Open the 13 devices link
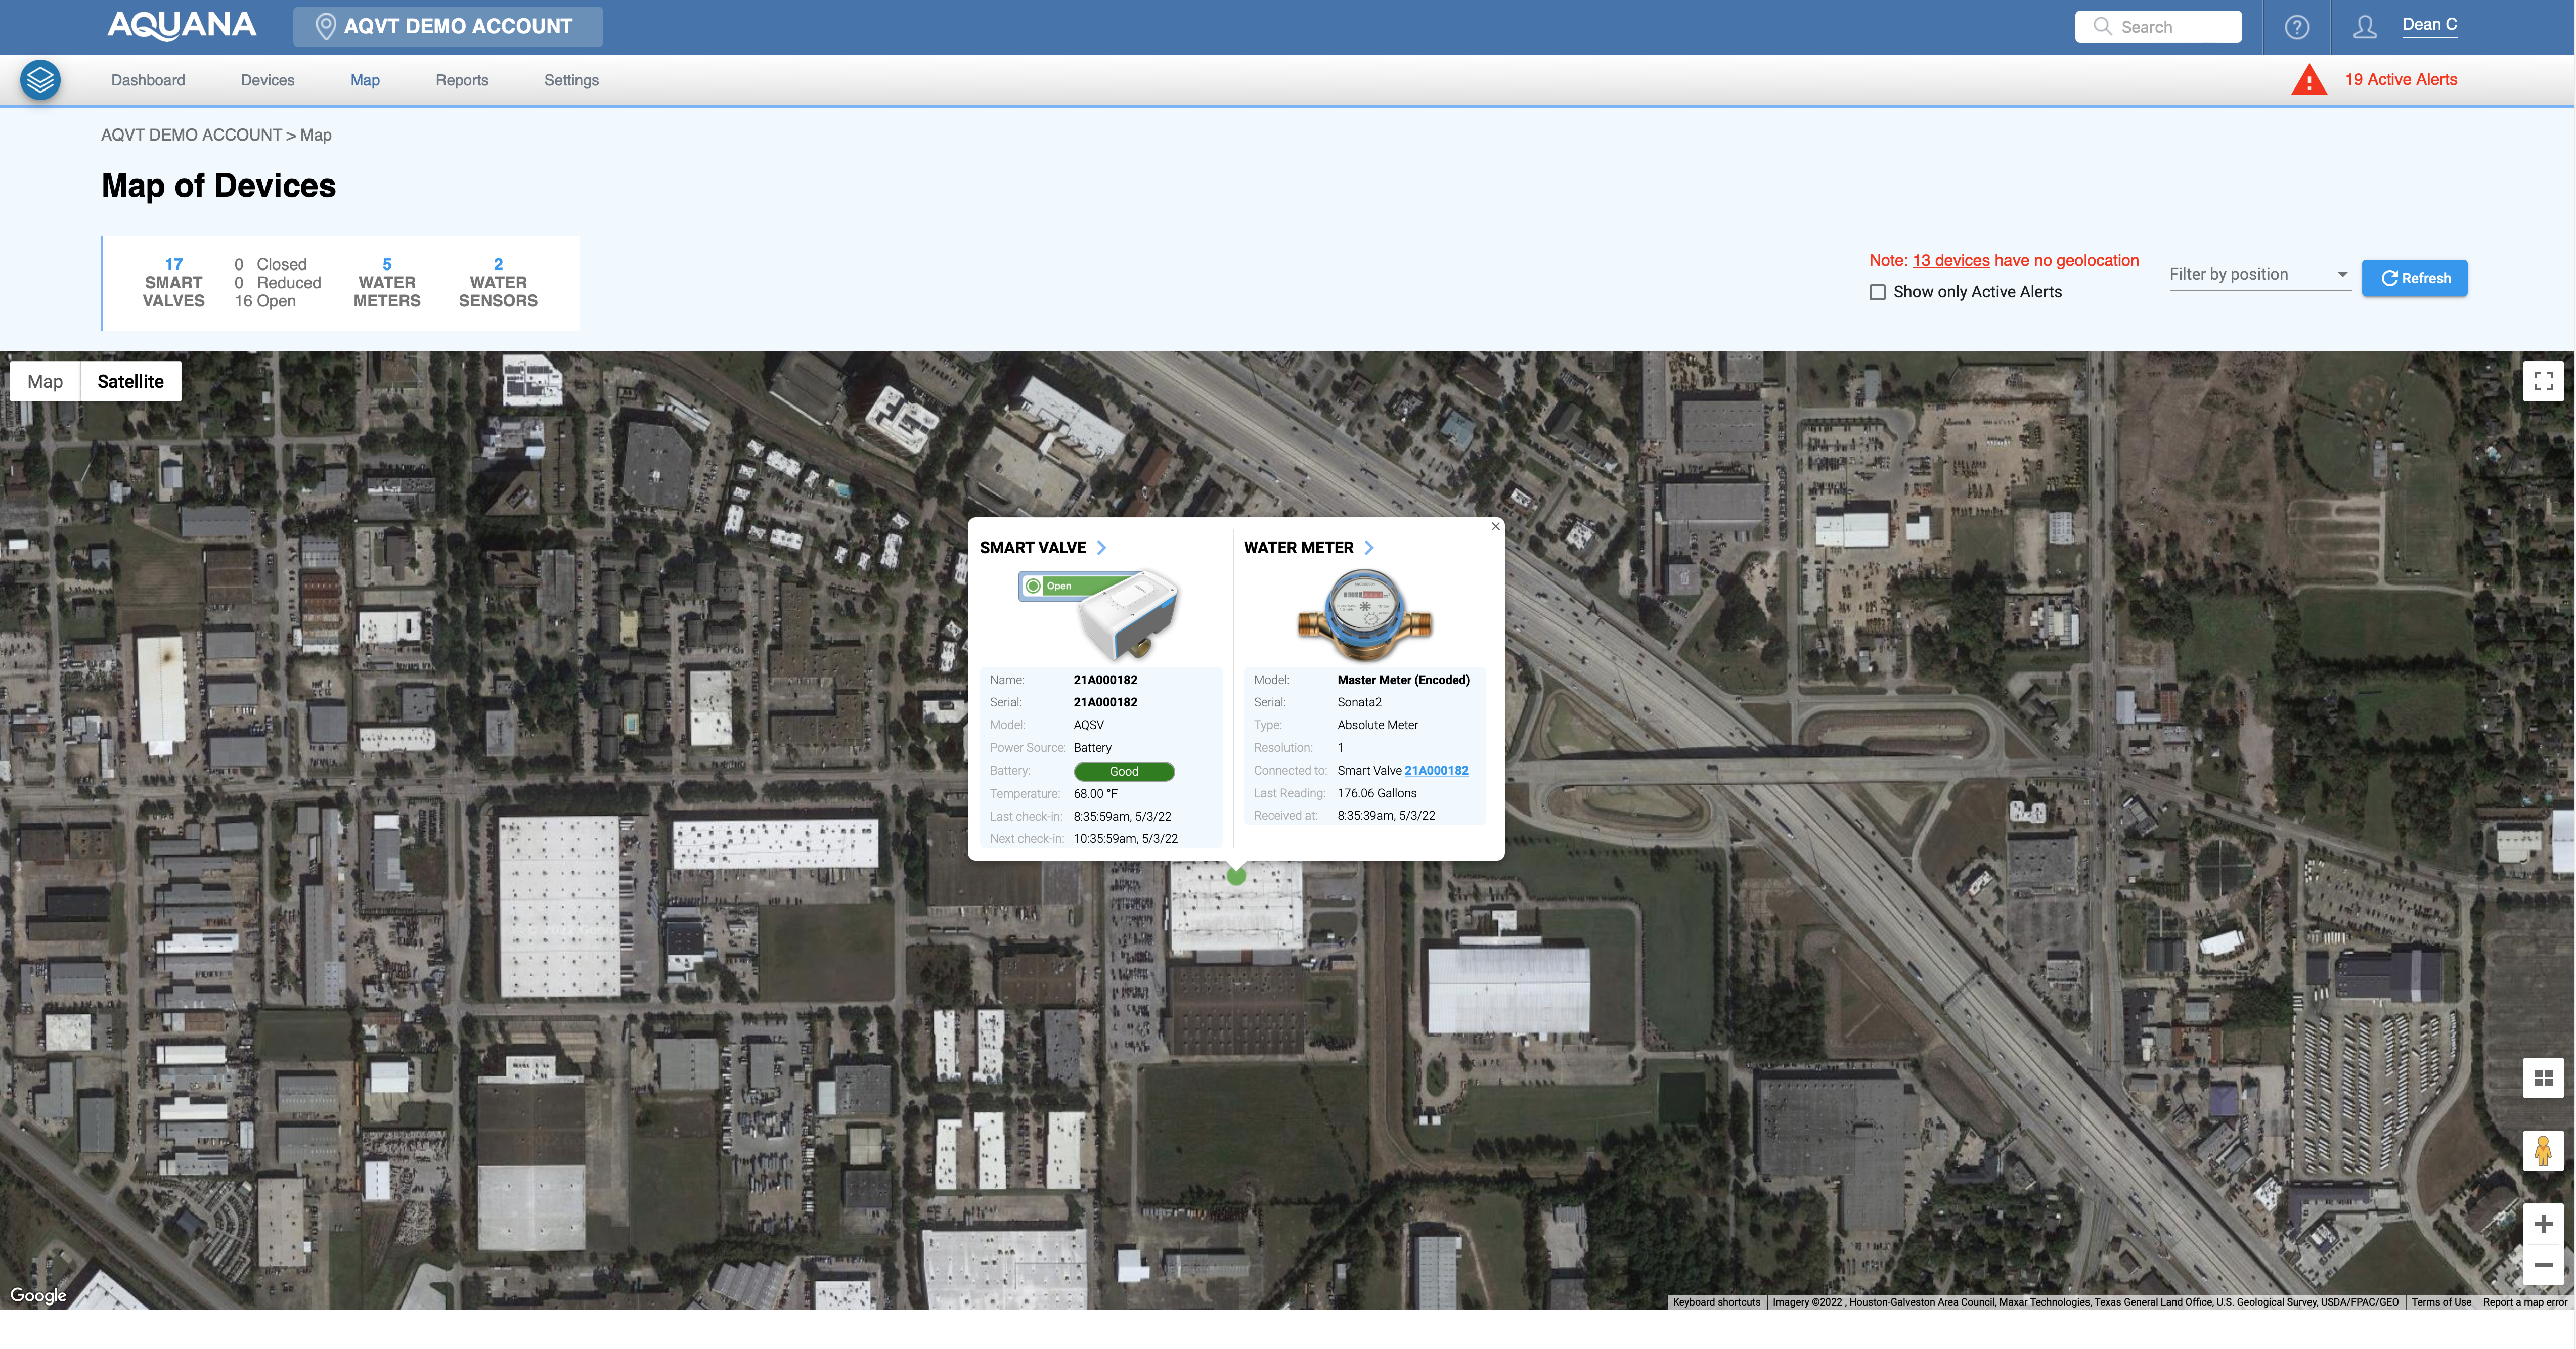The height and width of the screenshot is (1349, 2576). click(x=1950, y=260)
